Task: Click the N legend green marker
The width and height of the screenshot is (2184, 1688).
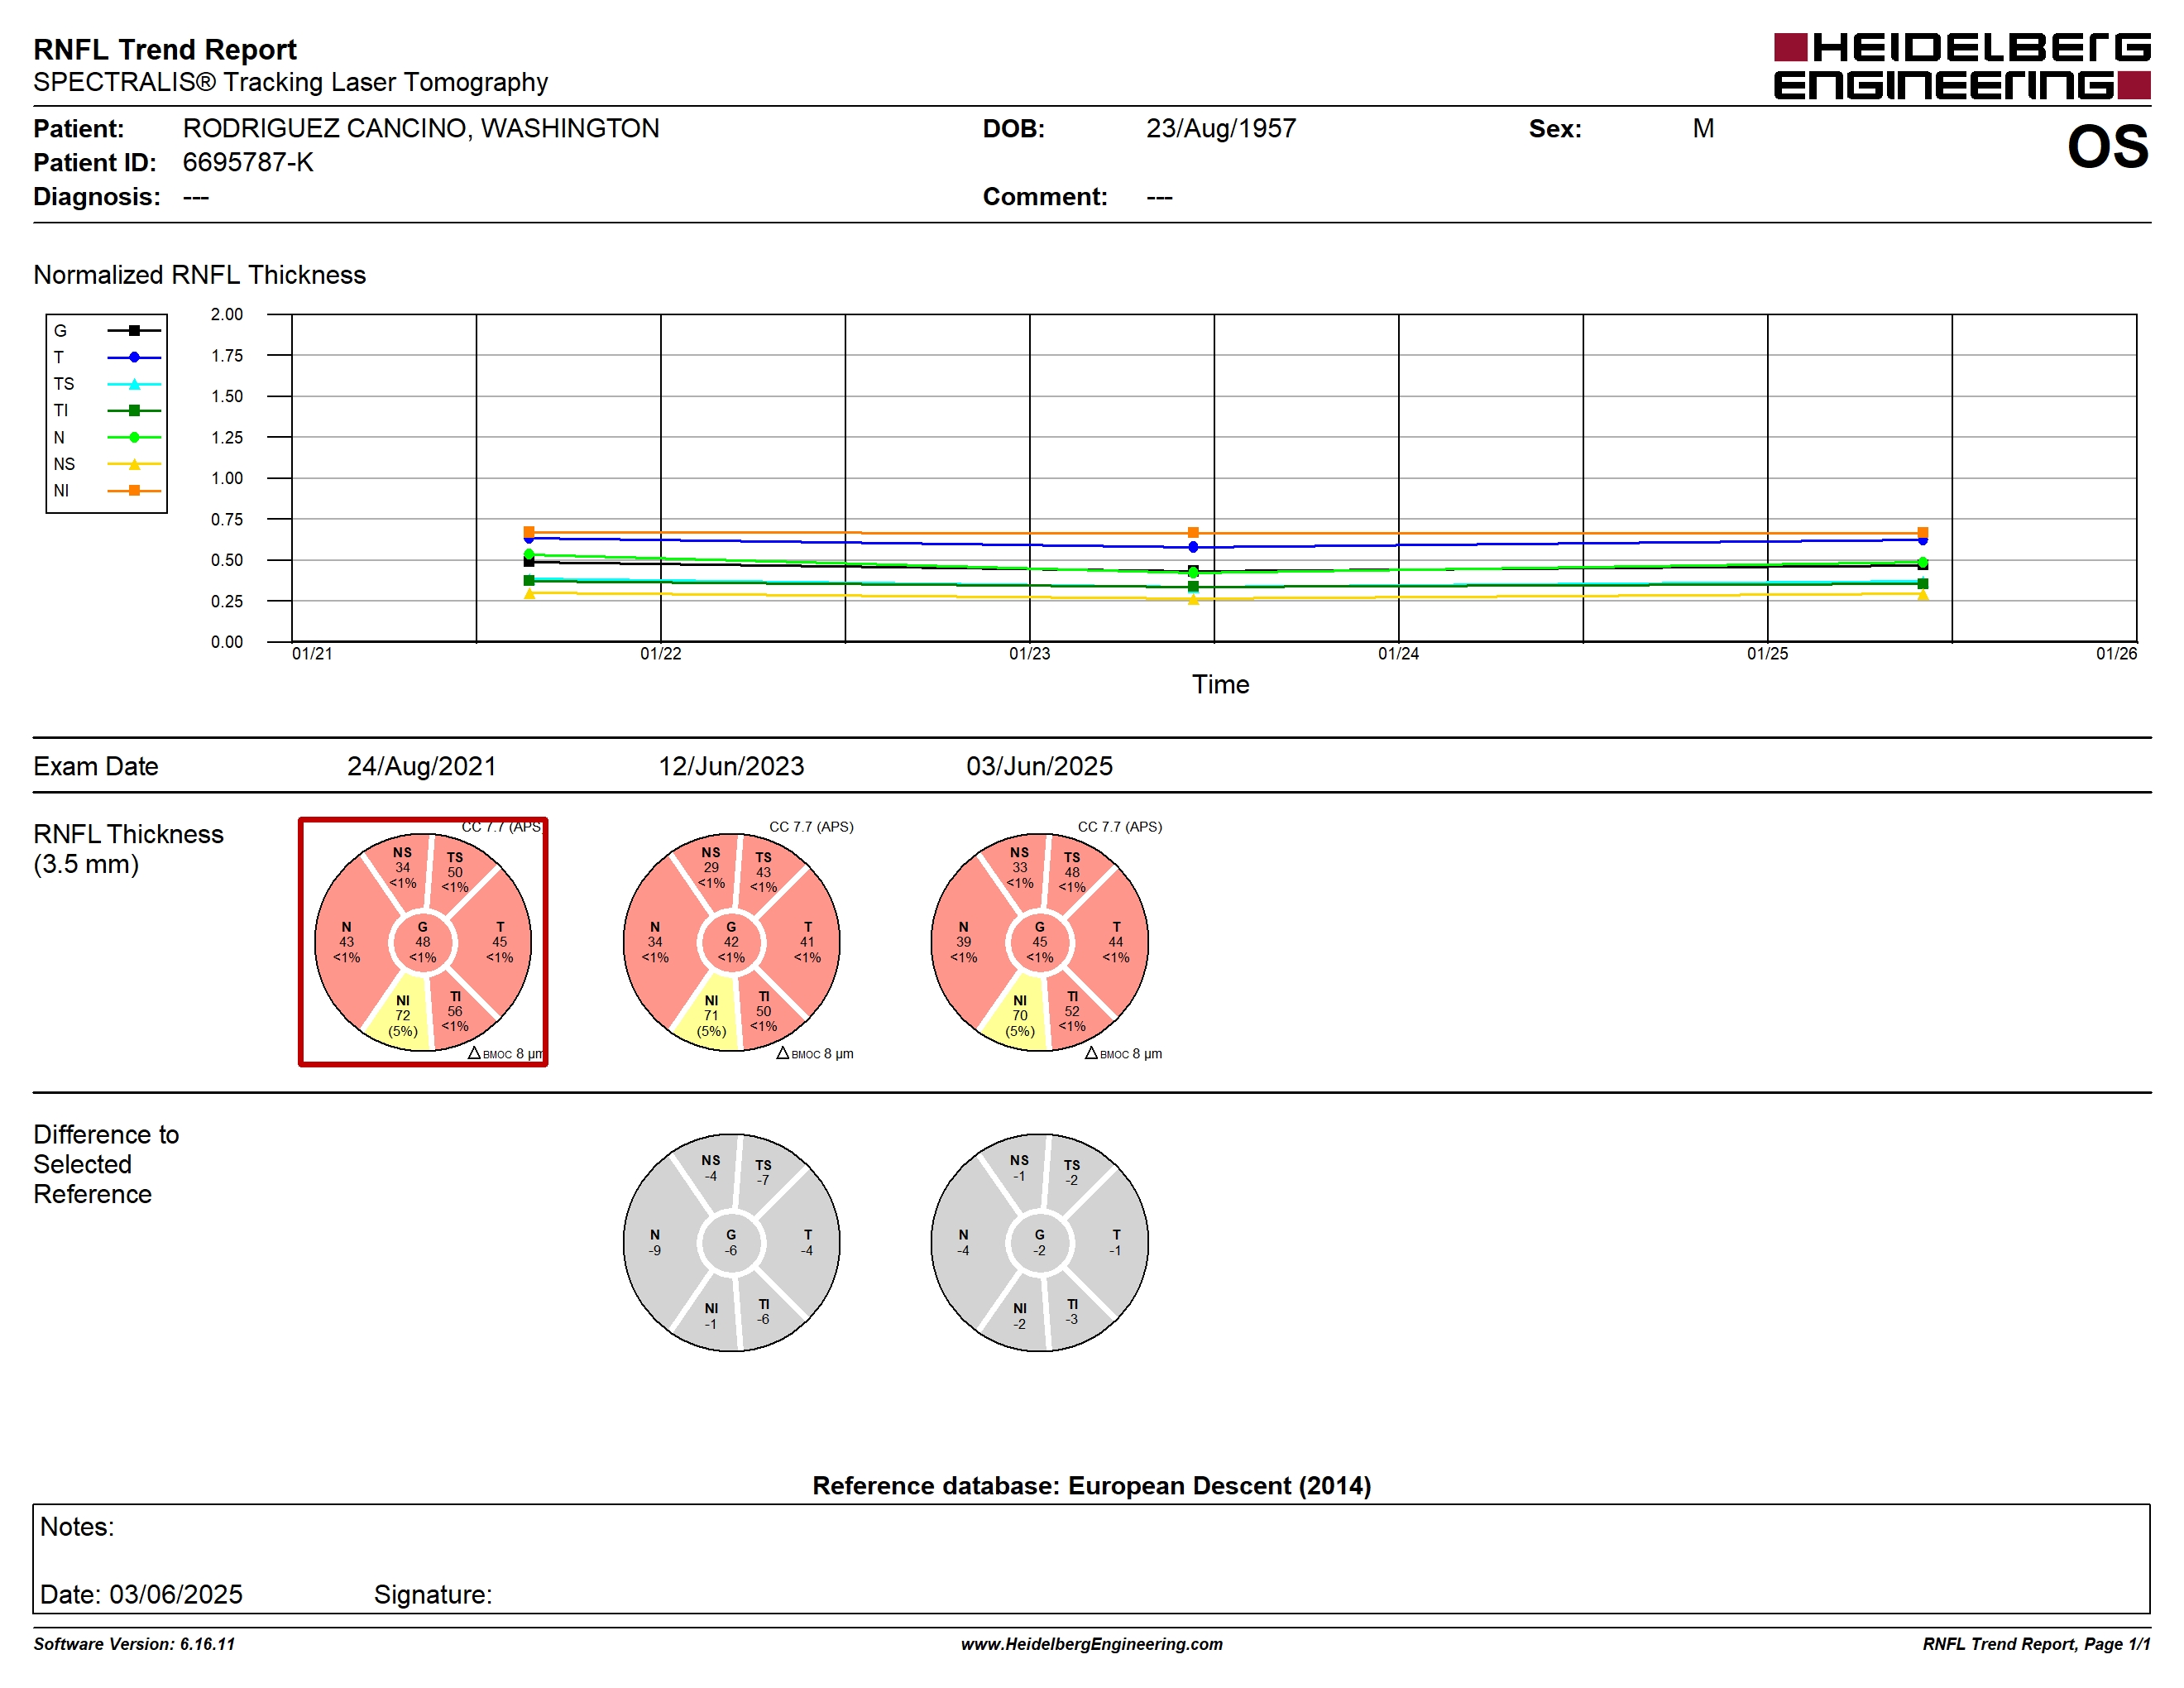Action: point(134,437)
